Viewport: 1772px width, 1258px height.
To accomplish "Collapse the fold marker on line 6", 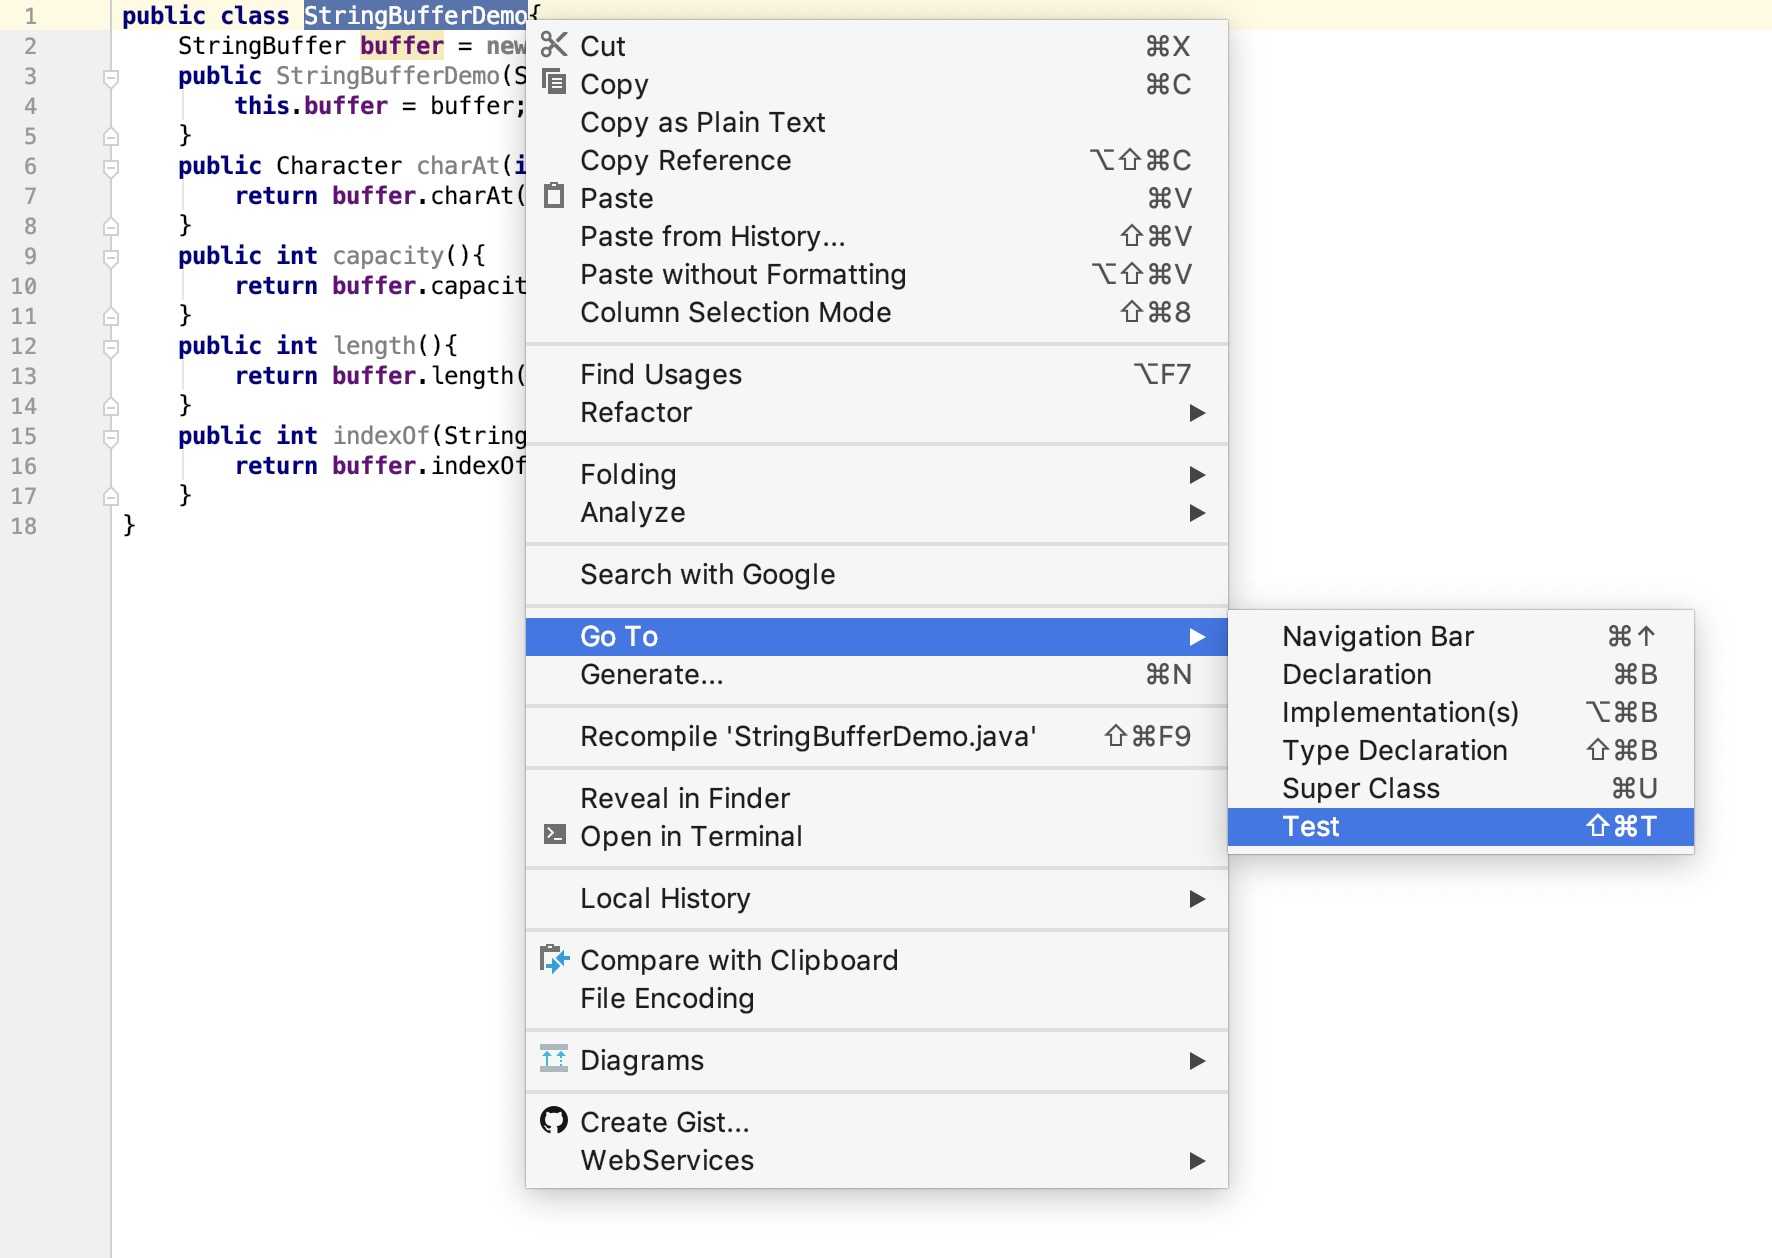I will 111,167.
